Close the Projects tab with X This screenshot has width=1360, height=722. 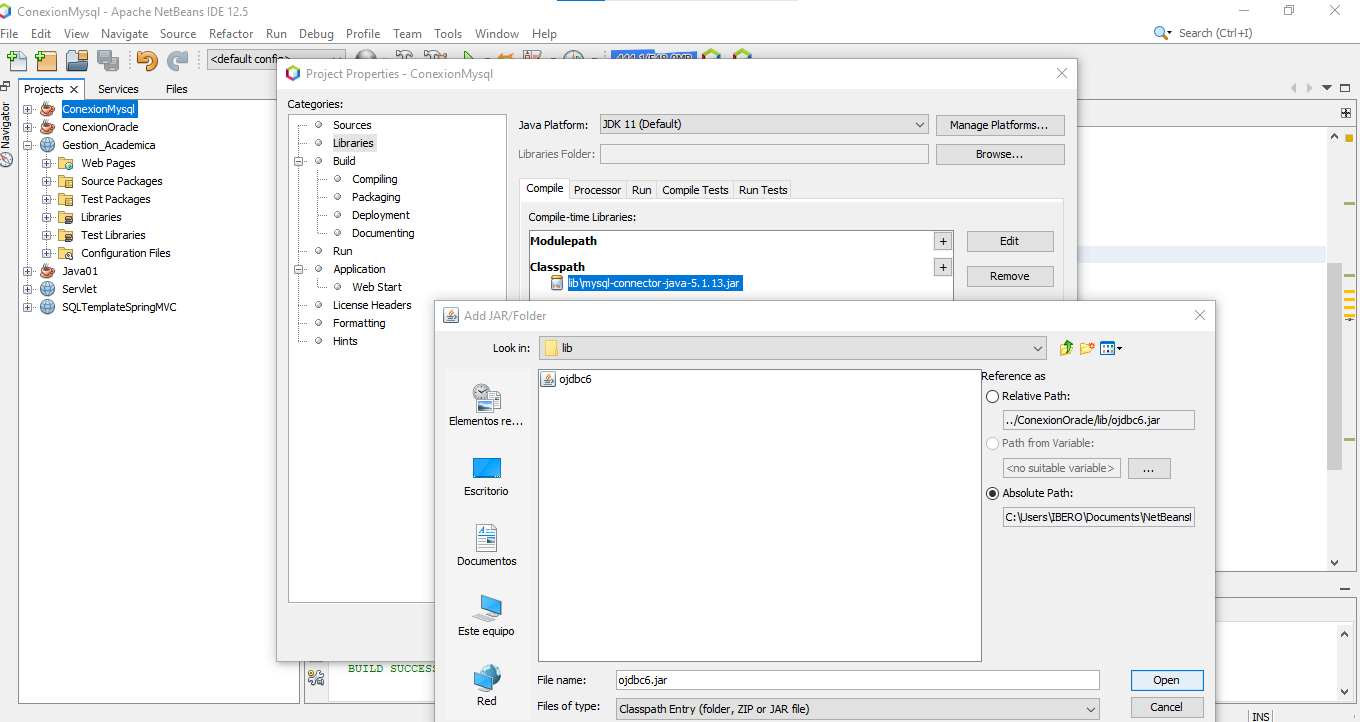(x=74, y=89)
